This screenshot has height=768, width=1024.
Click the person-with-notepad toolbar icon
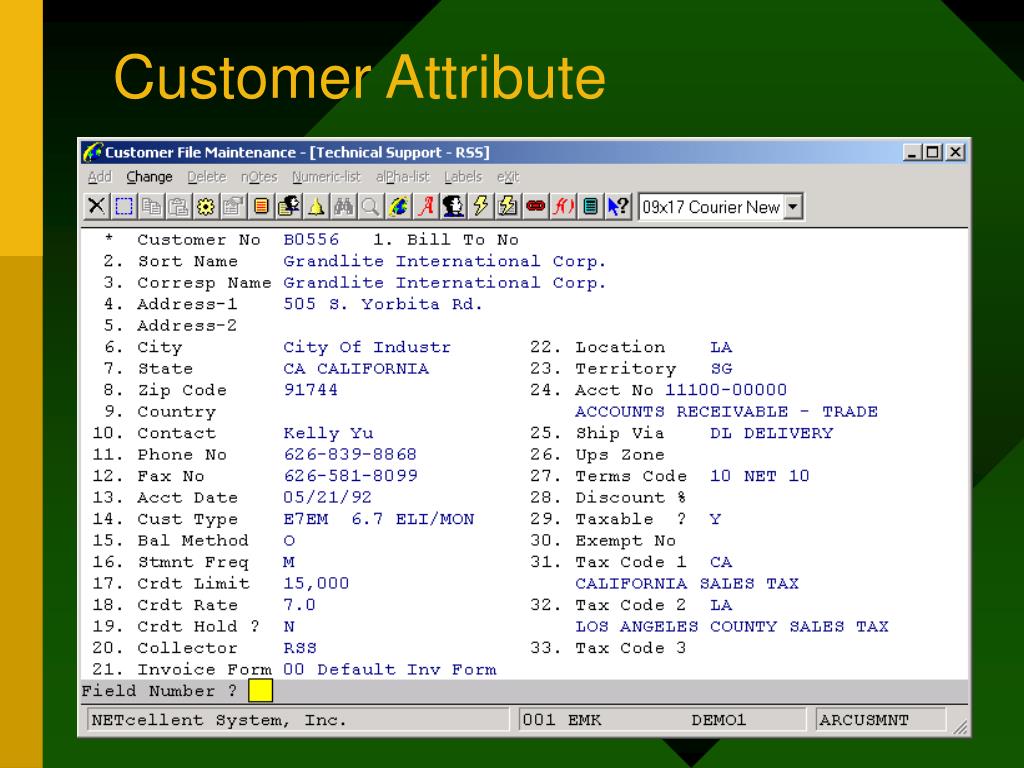tap(289, 206)
